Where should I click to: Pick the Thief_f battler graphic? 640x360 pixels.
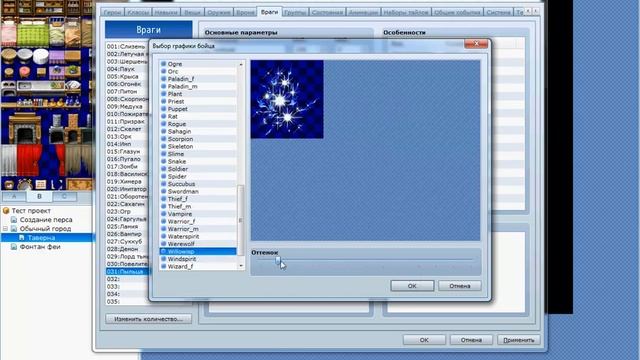pyautogui.click(x=198, y=199)
